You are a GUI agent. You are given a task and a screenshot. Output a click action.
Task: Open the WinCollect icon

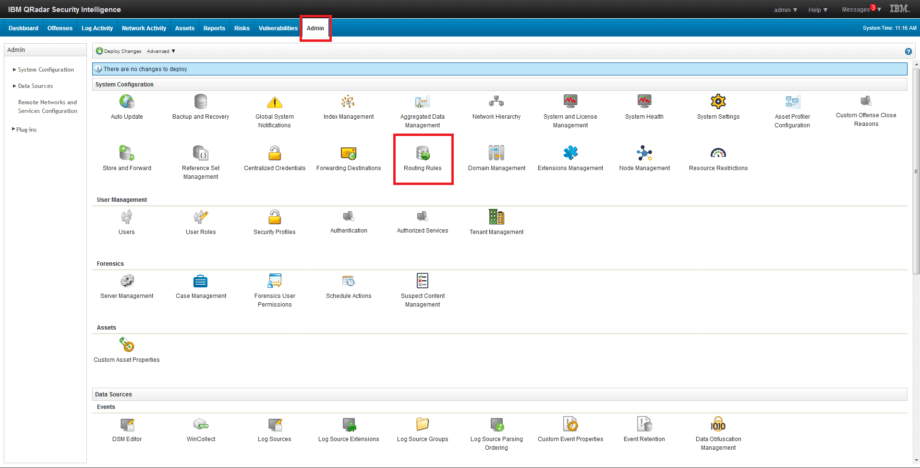pyautogui.click(x=201, y=424)
